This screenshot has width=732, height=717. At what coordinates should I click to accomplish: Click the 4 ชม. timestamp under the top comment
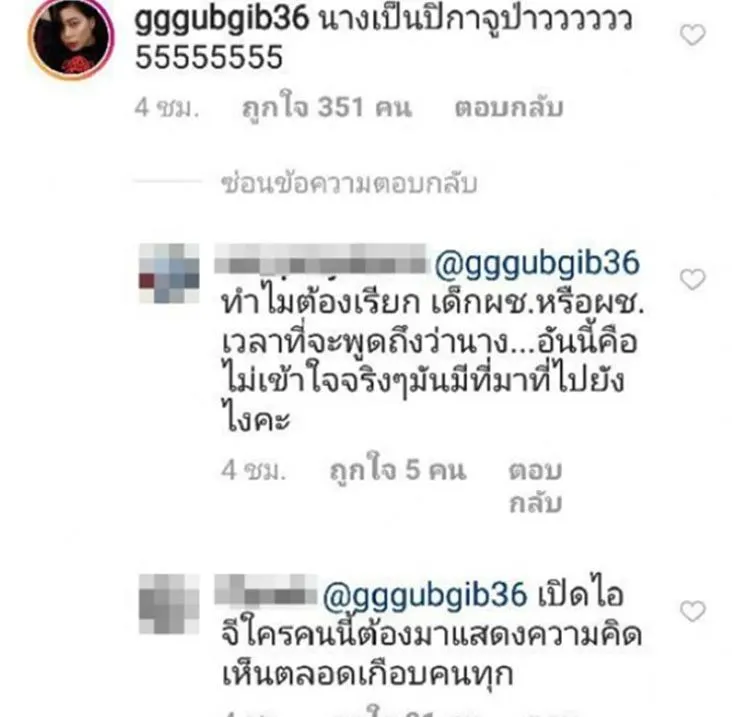[x=167, y=108]
